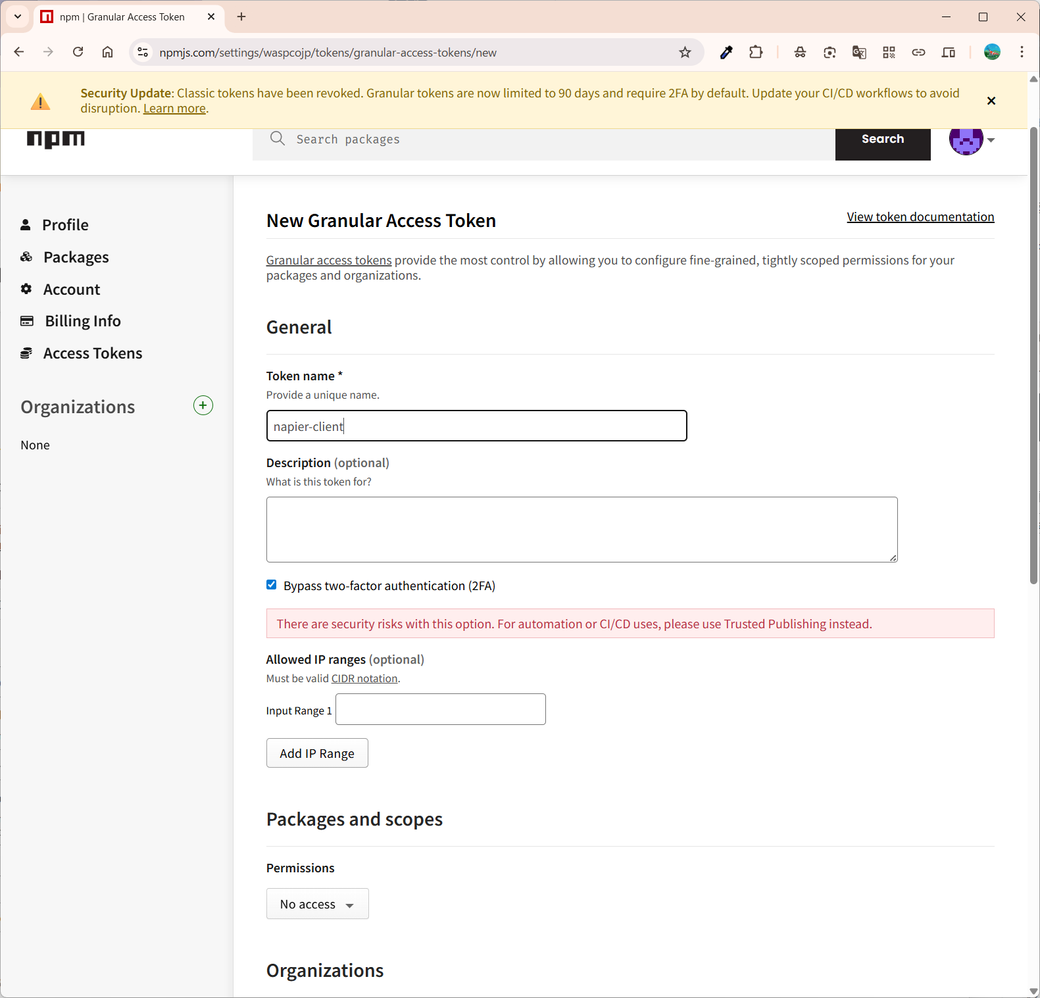The width and height of the screenshot is (1040, 998).
Task: Open the user avatar account menu
Action: tap(971, 140)
